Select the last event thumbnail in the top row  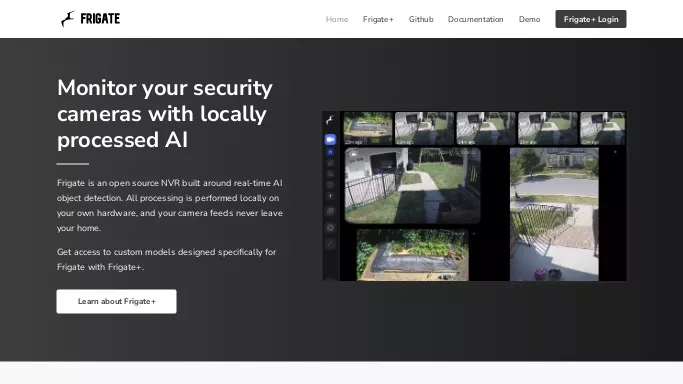point(602,128)
